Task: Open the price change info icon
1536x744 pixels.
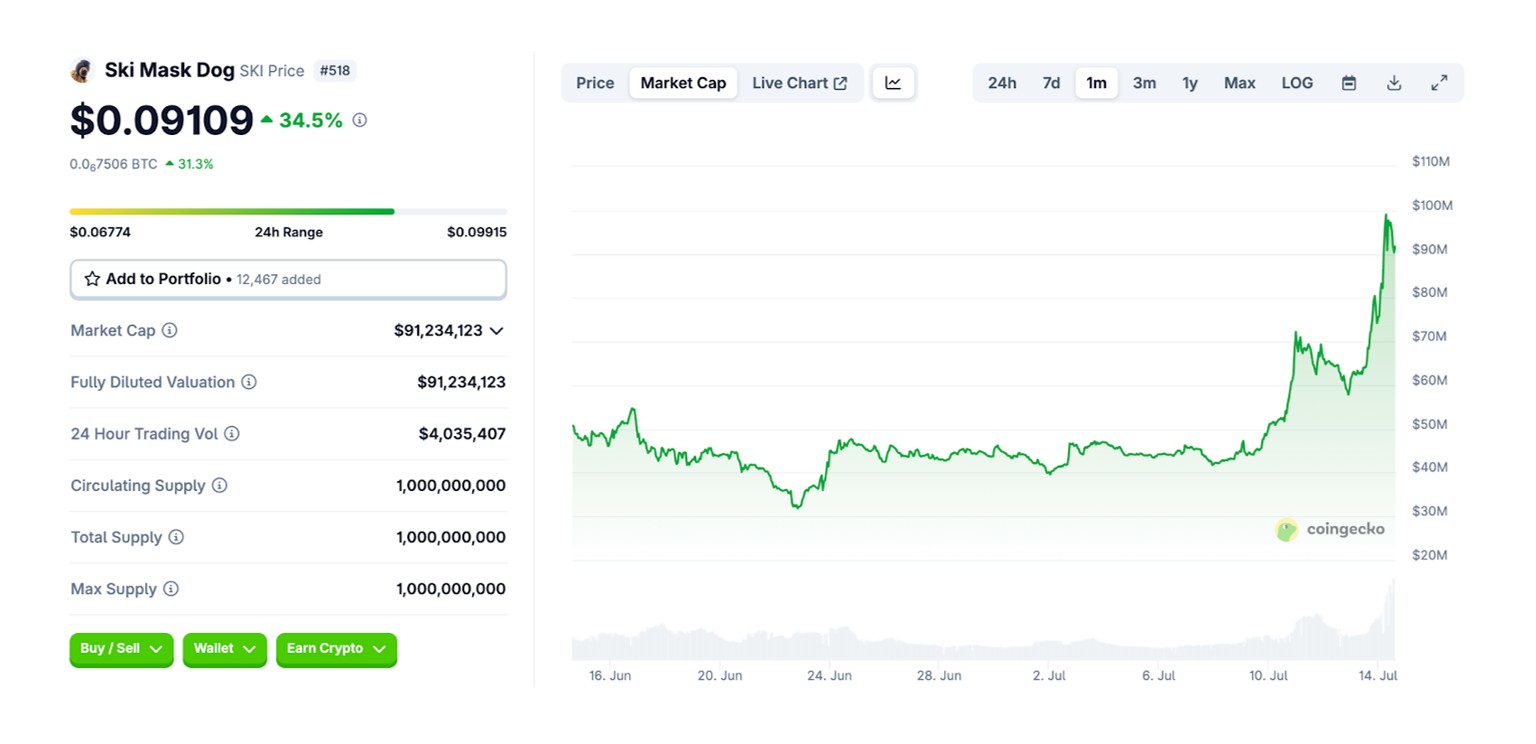Action: tap(360, 120)
